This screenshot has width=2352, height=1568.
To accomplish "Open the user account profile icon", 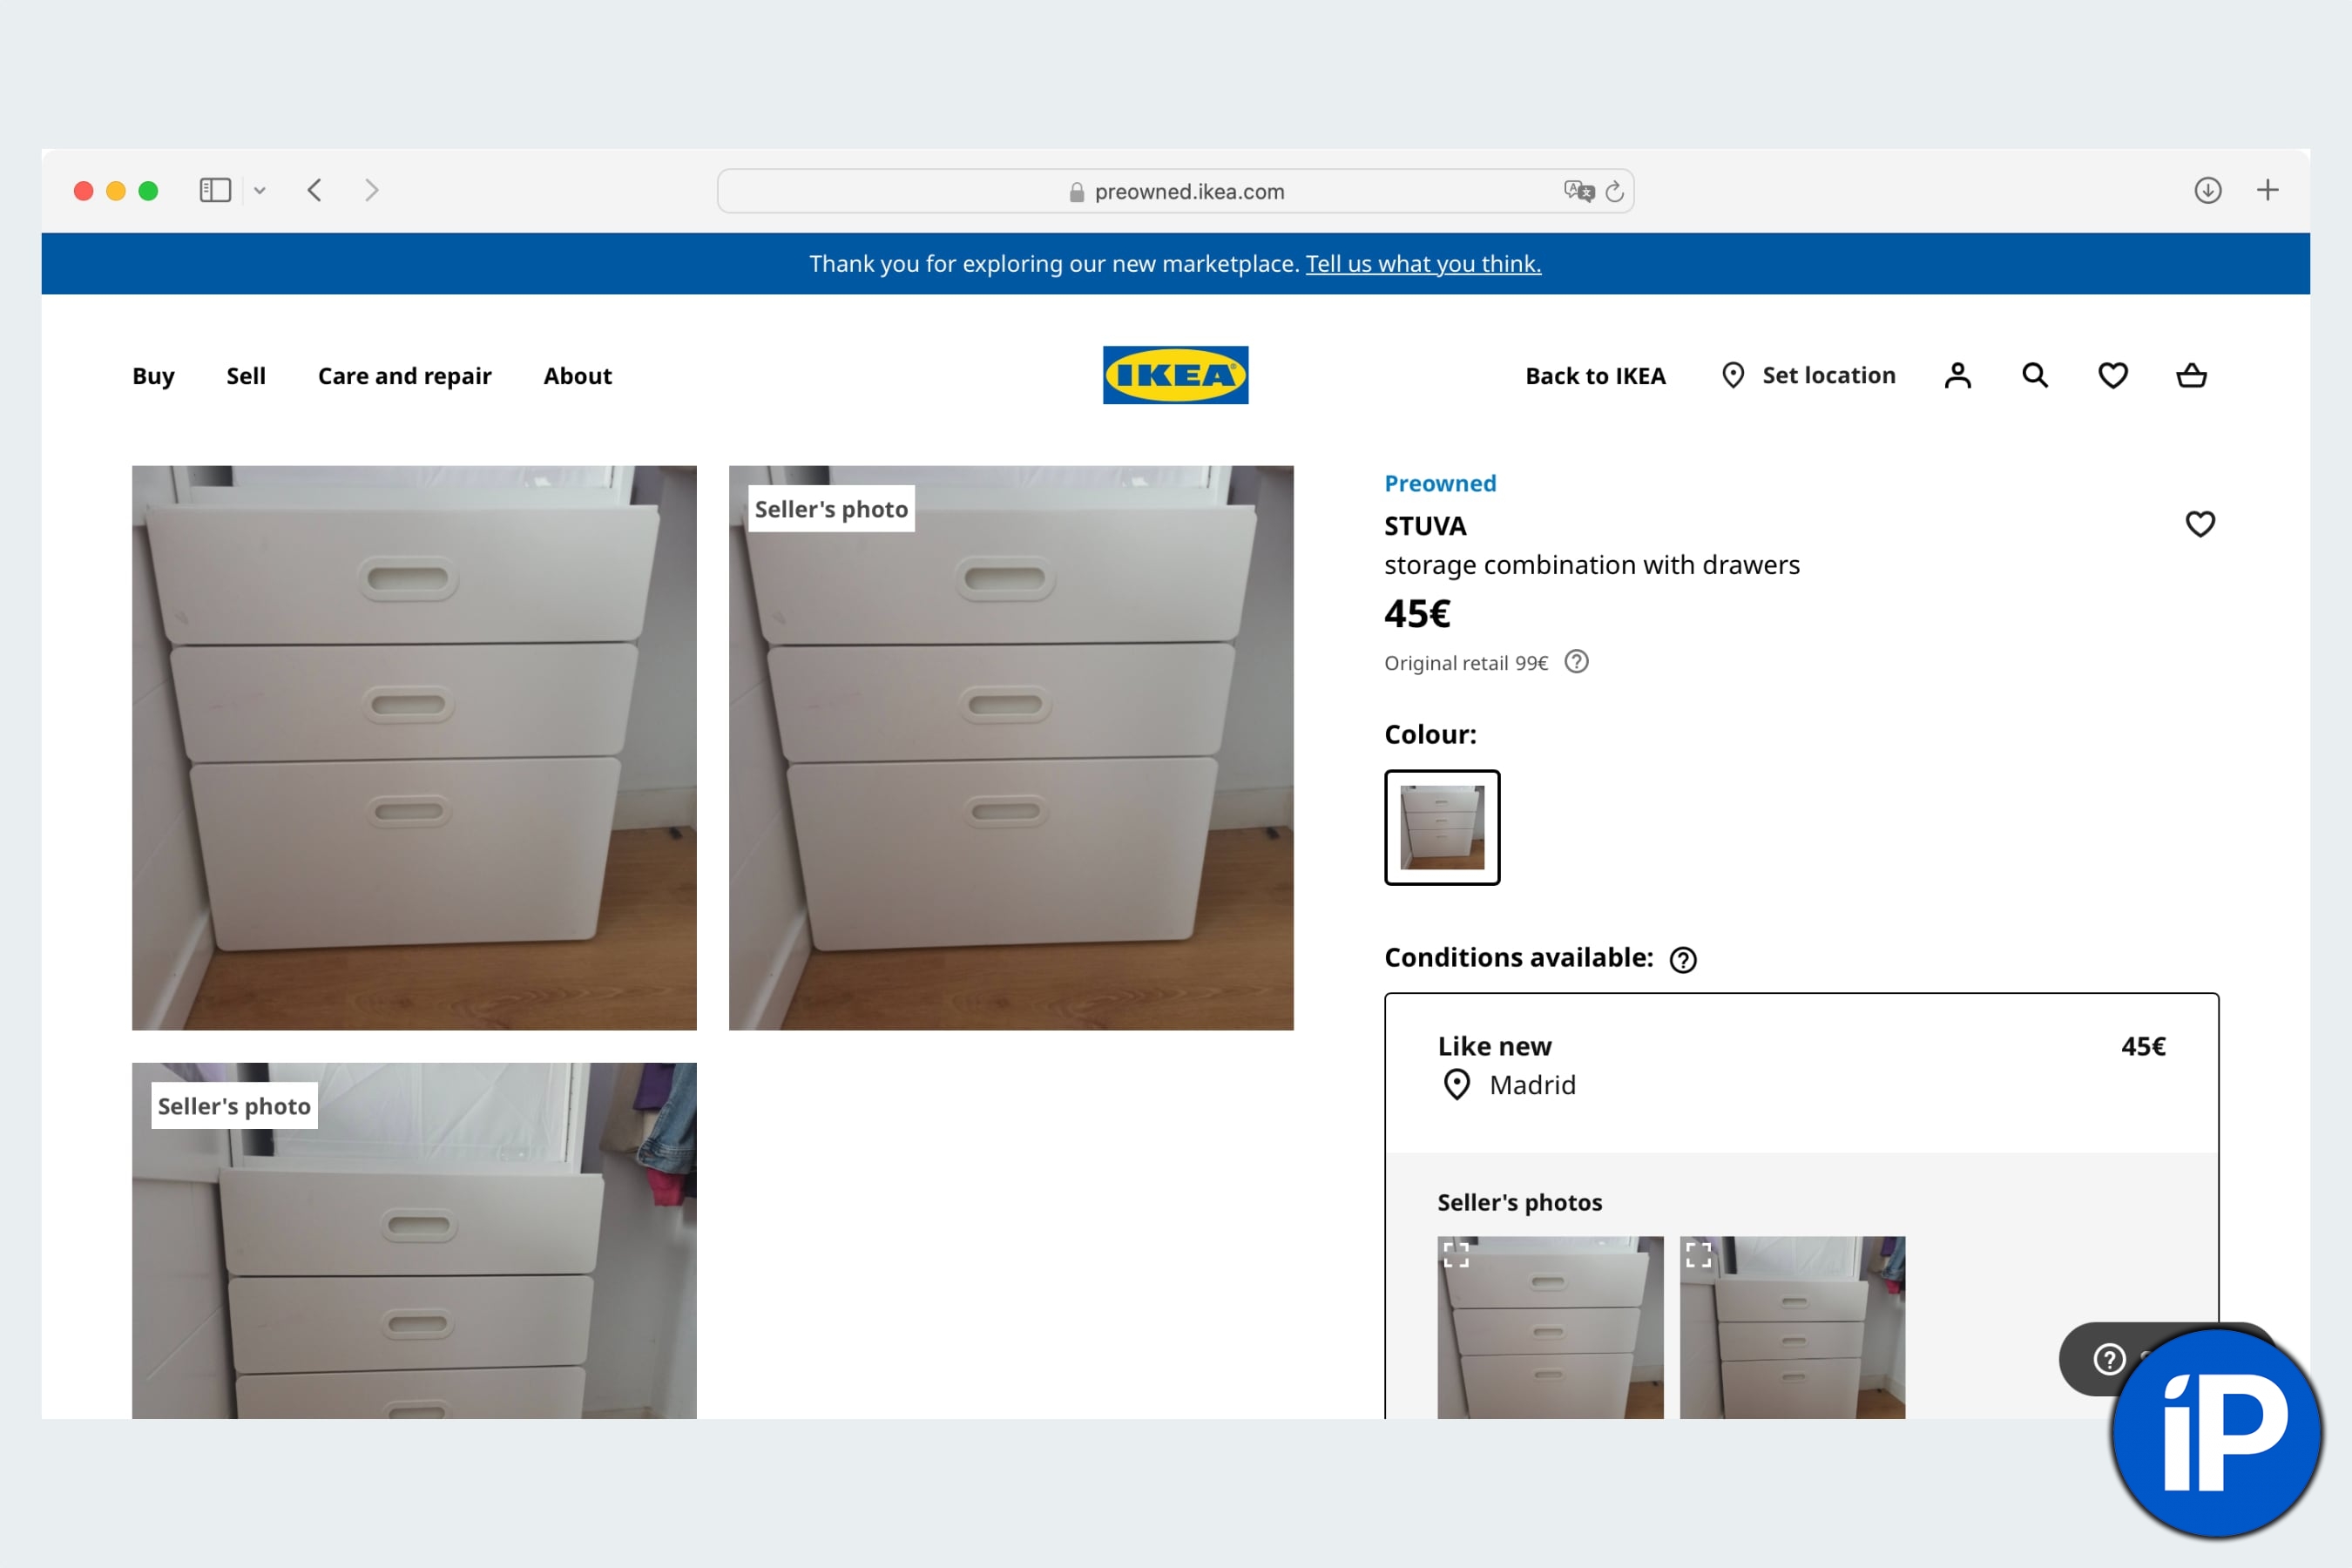I will pos(1957,375).
